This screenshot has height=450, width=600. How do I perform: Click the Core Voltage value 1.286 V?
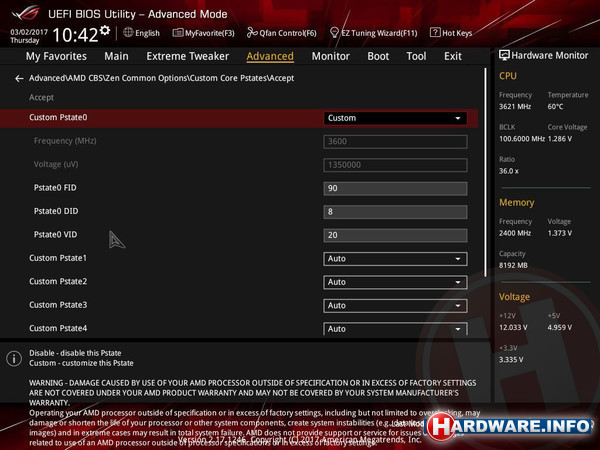(x=559, y=139)
